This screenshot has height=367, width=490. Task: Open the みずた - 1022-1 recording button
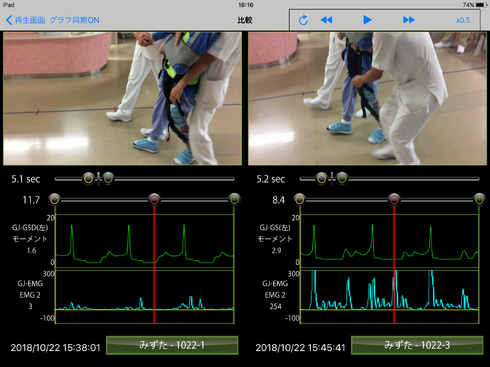pos(172,345)
